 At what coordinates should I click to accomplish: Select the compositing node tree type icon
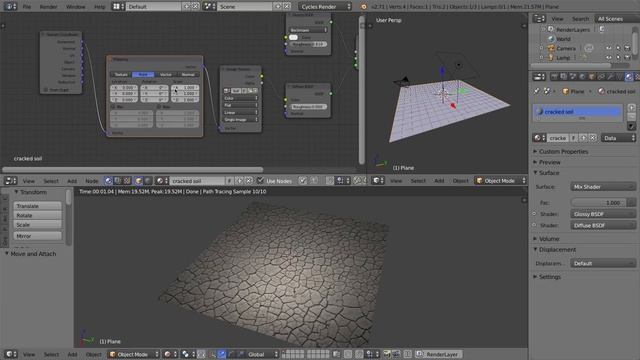[x=118, y=180]
